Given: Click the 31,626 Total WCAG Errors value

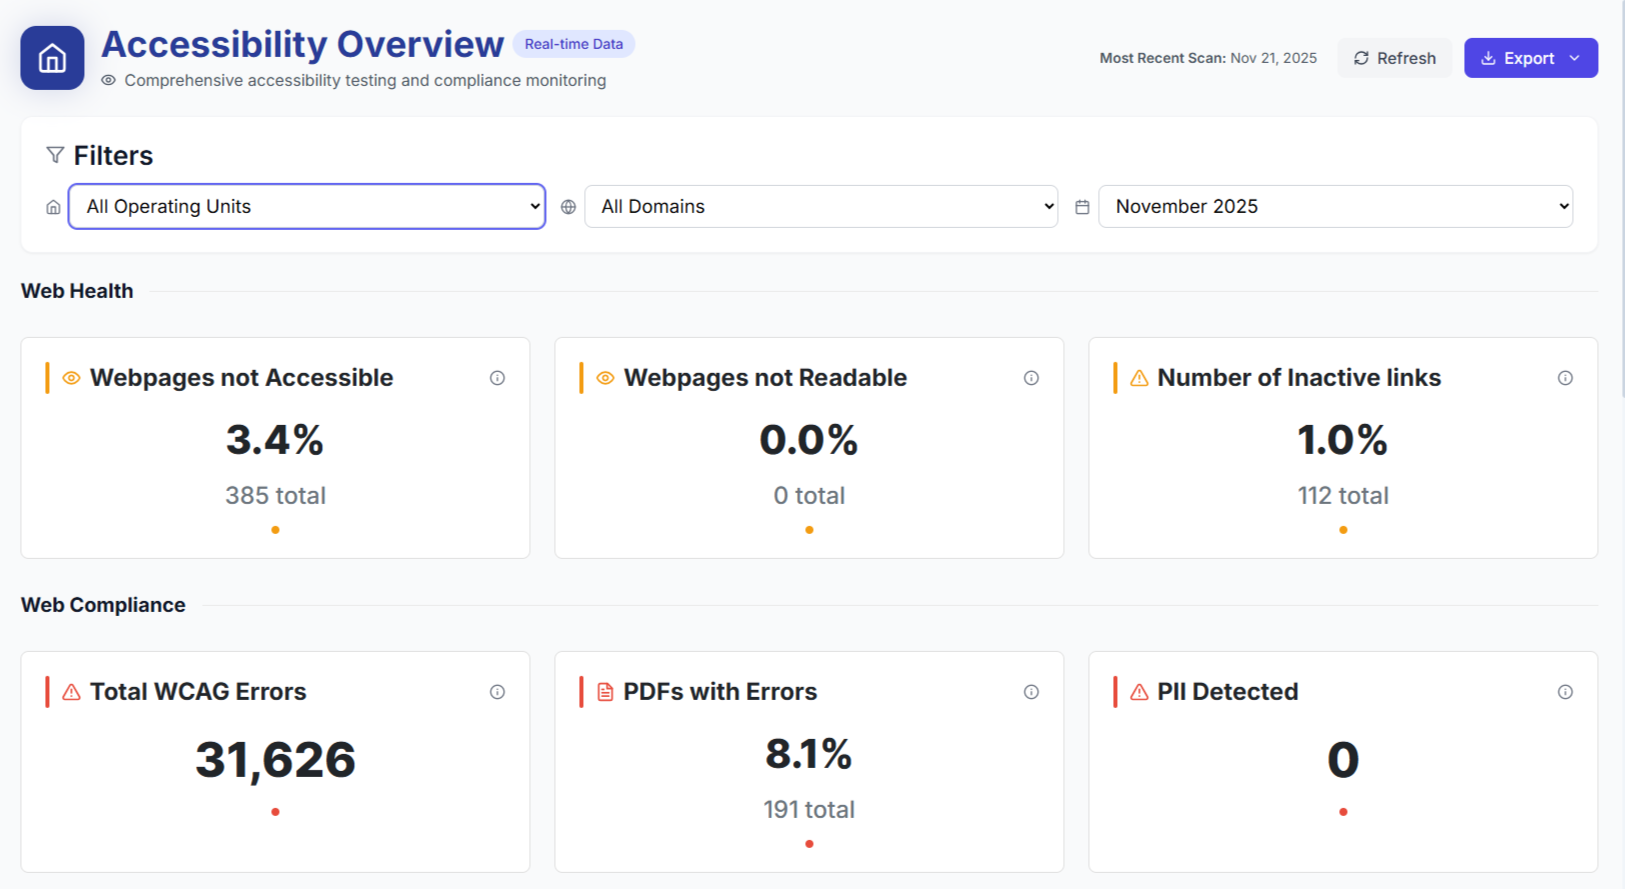Looking at the screenshot, I should coord(275,760).
